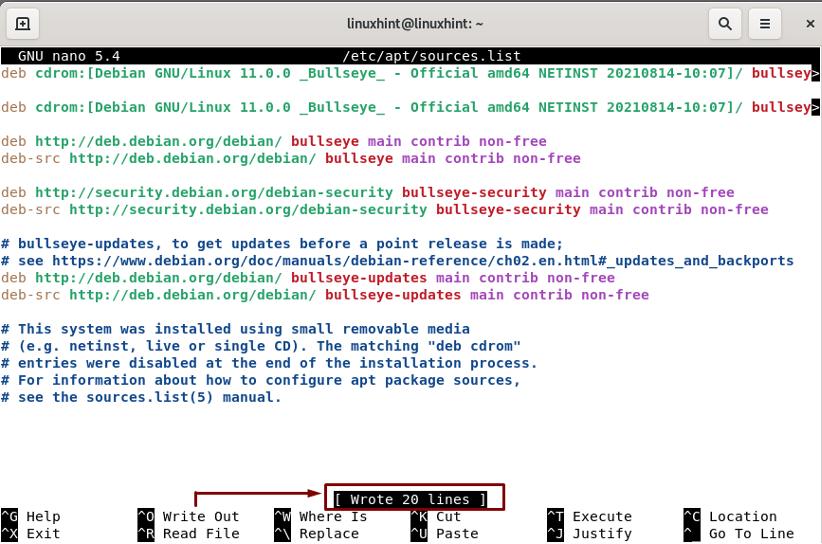Click the 'deb http://security.debian.org' bullseye-security line

point(367,192)
